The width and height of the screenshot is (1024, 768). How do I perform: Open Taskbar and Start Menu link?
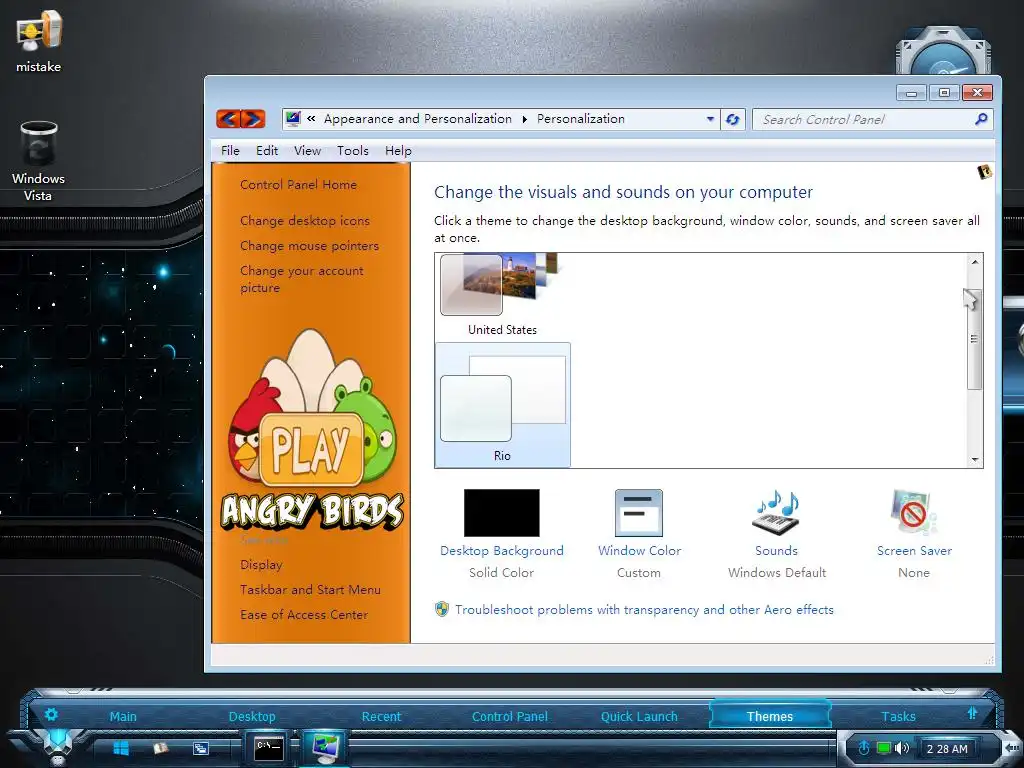[x=310, y=590]
